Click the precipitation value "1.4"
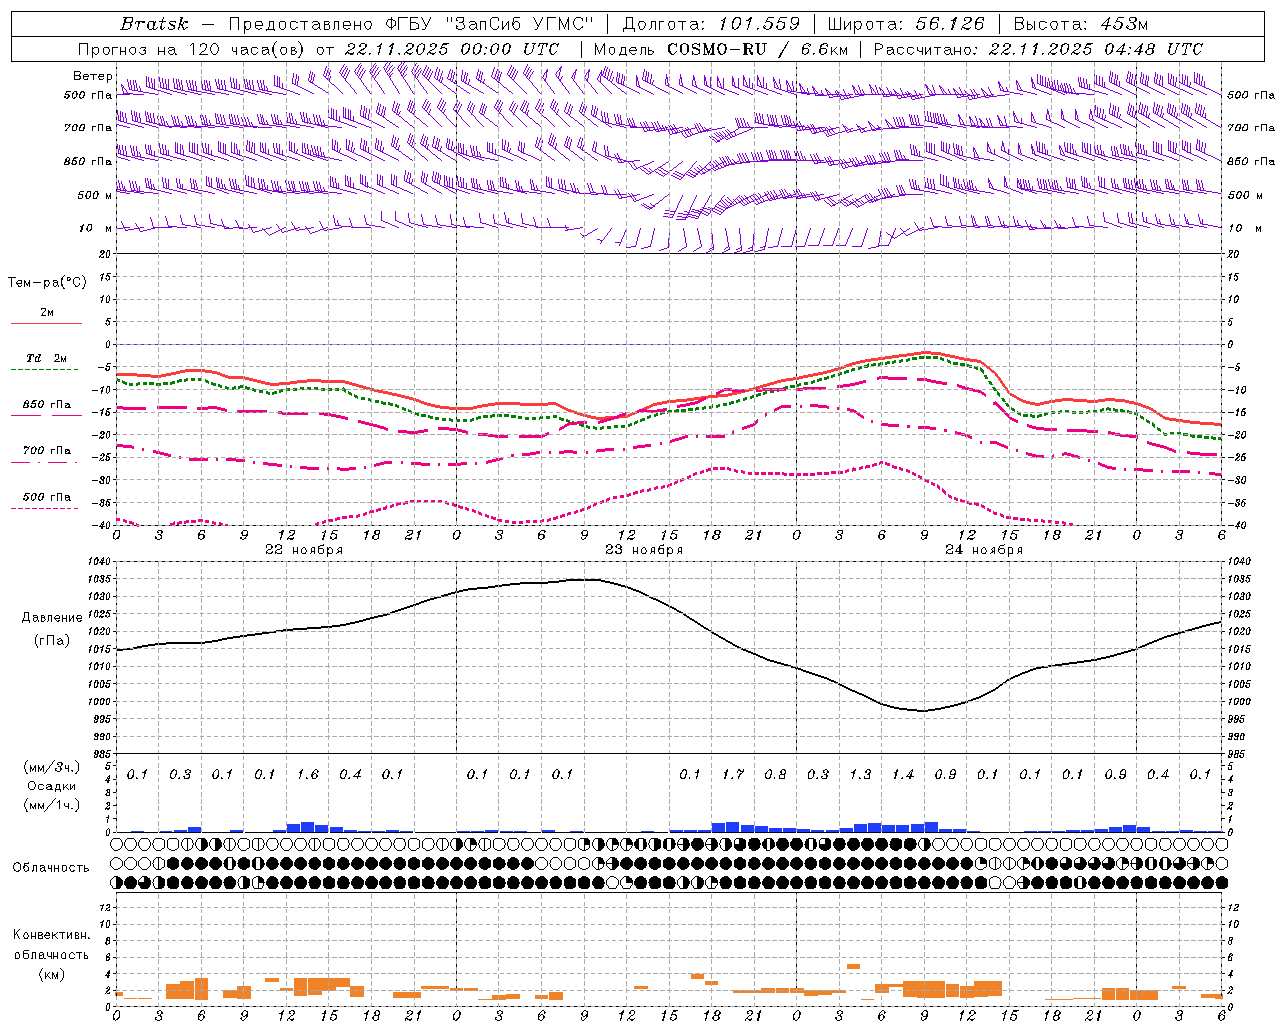 [x=903, y=775]
